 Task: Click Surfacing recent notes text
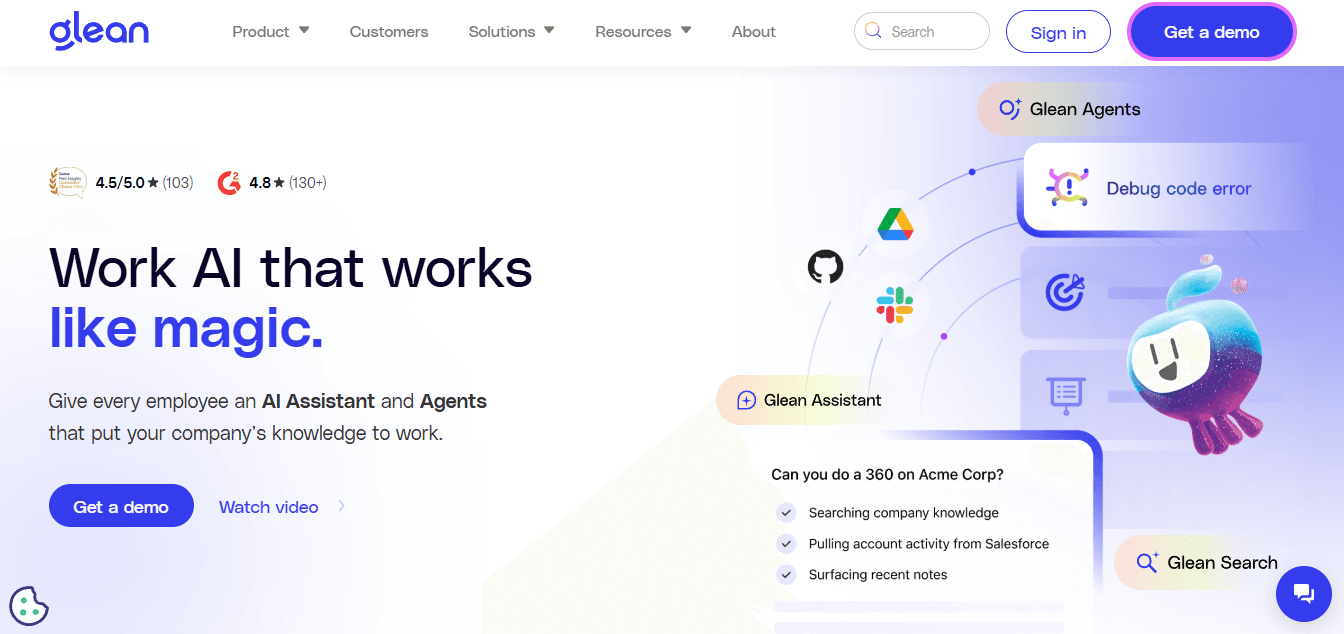(x=878, y=575)
